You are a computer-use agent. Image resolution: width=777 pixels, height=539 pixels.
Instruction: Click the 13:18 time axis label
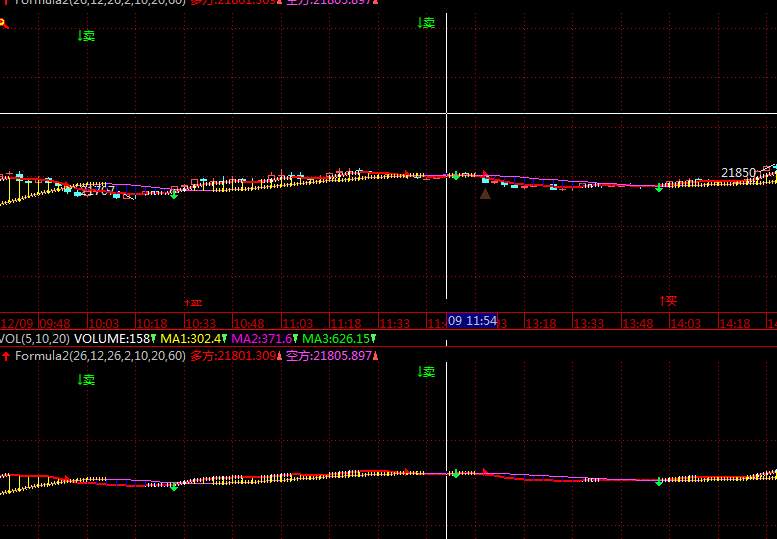pyautogui.click(x=541, y=323)
